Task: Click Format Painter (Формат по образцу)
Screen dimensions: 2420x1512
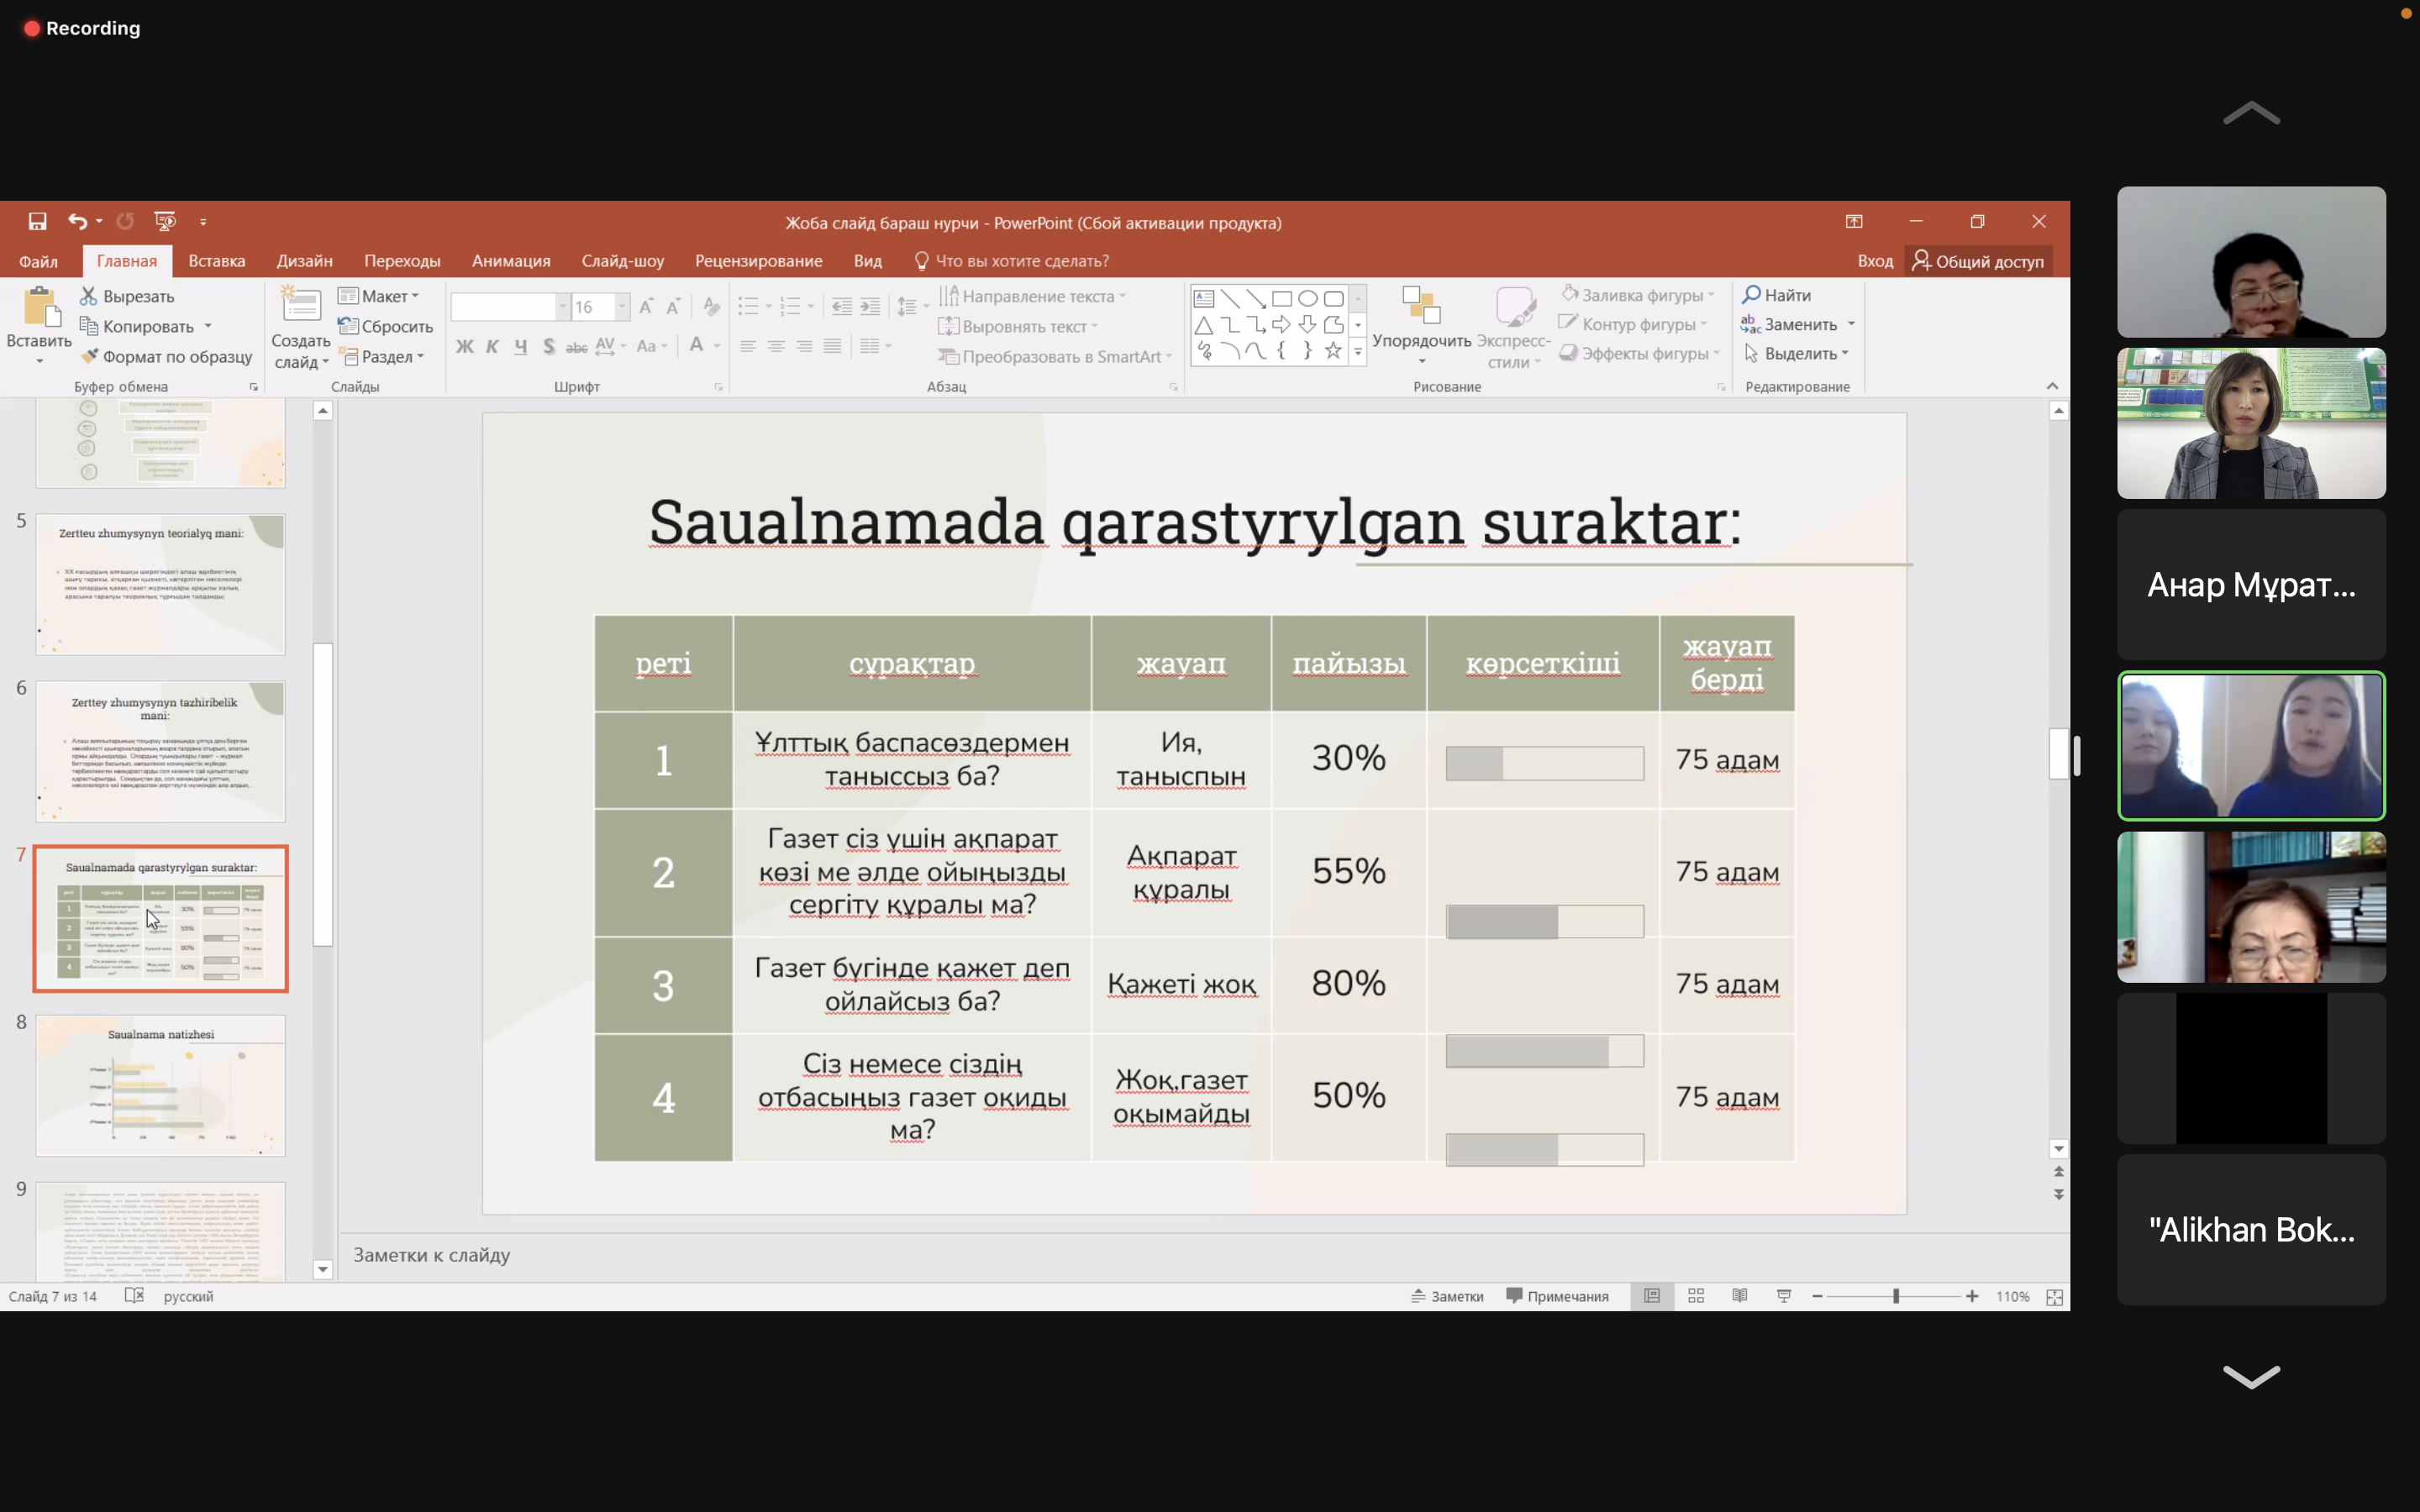Action: pyautogui.click(x=166, y=357)
